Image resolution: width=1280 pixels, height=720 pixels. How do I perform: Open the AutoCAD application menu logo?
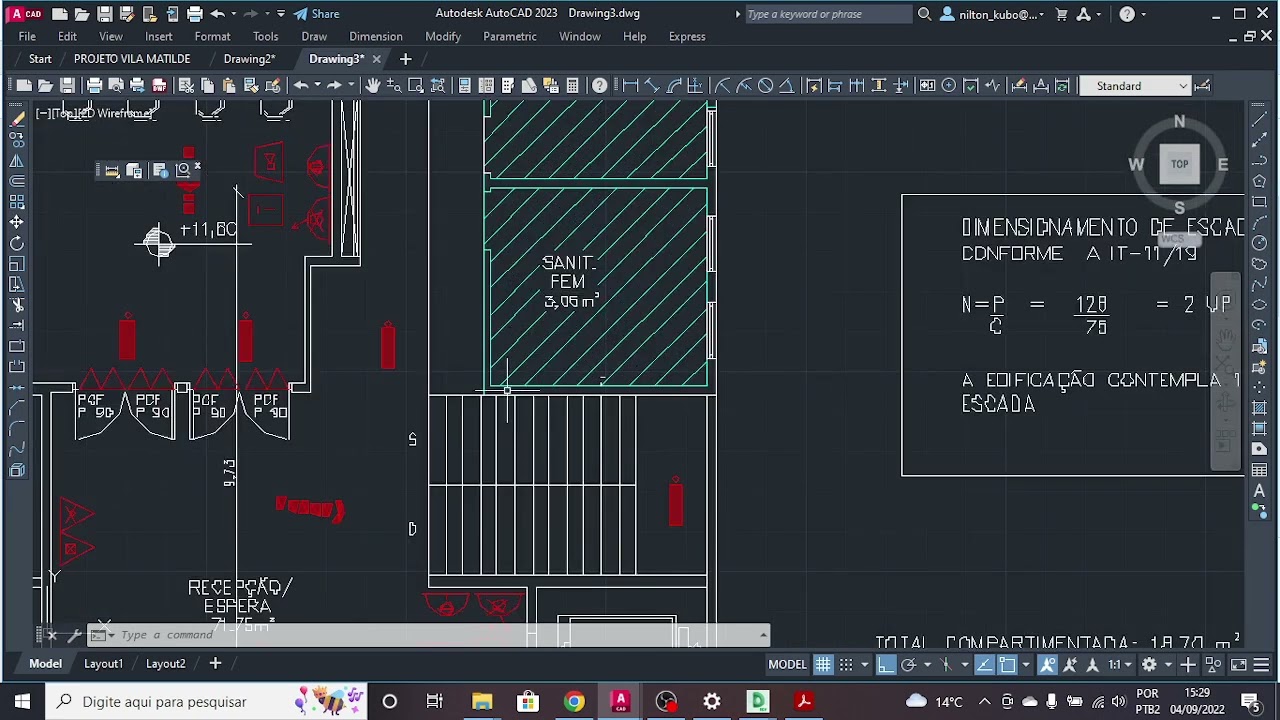pos(26,14)
